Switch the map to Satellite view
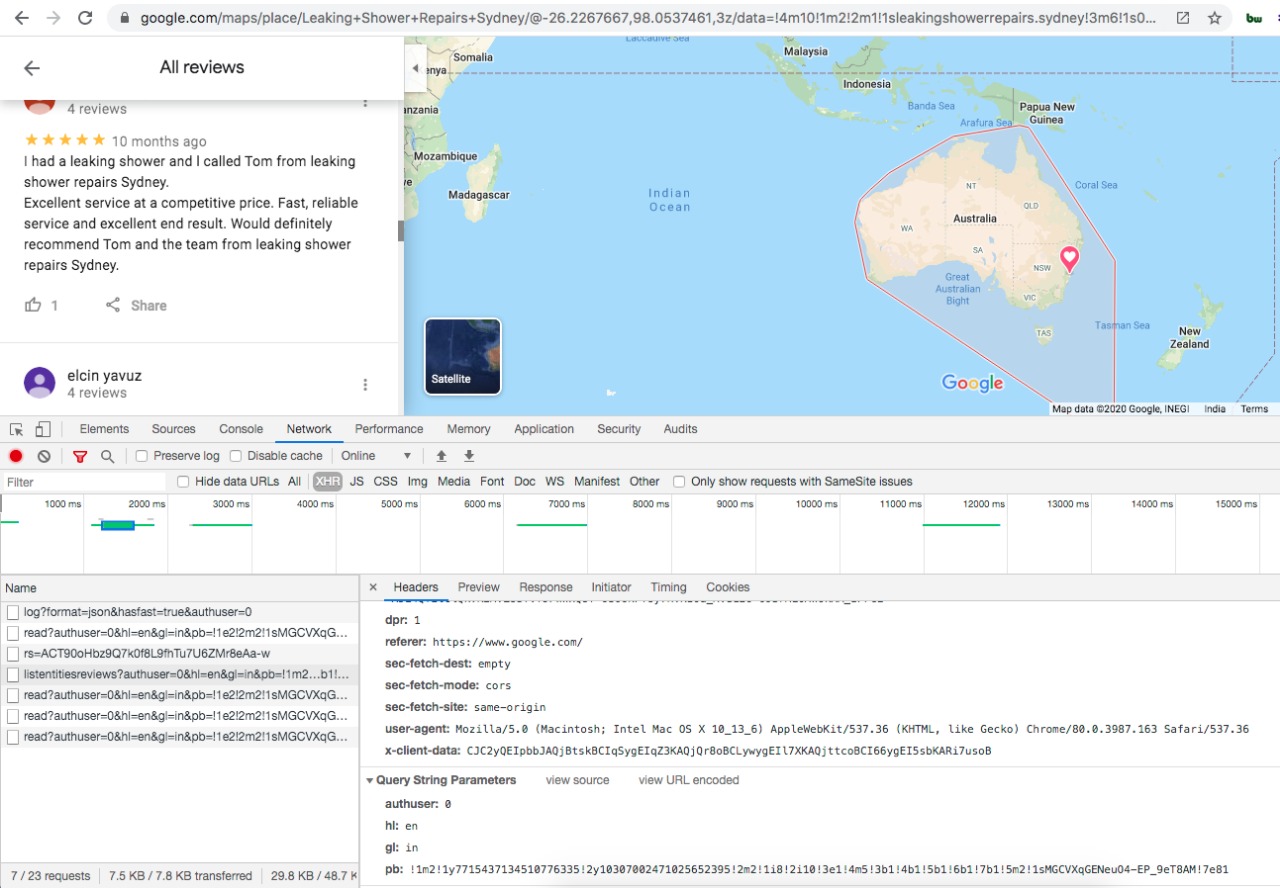This screenshot has width=1280, height=888. pos(463,356)
